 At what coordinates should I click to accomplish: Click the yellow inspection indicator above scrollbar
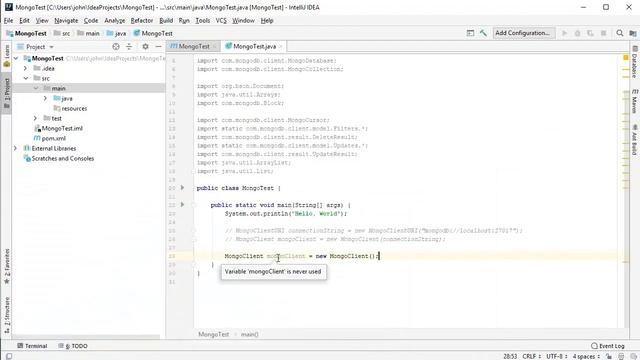coord(626,58)
